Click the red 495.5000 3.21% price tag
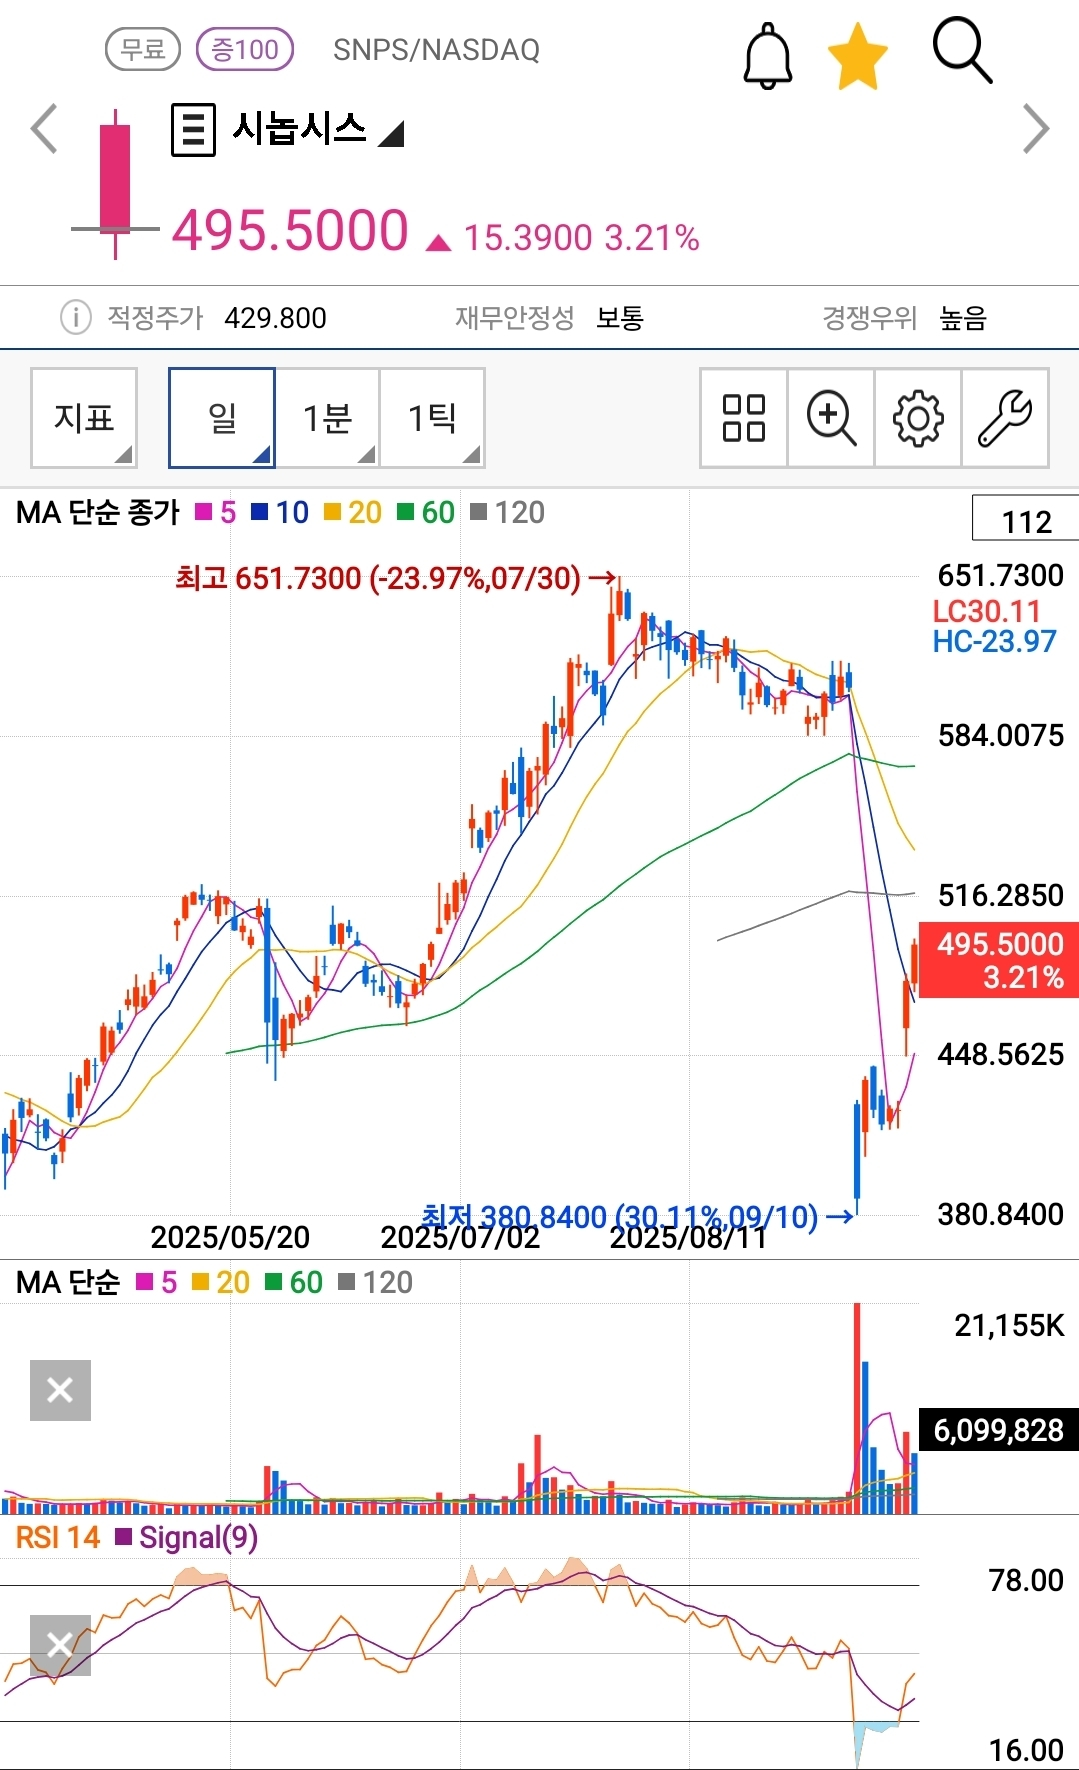Image resolution: width=1079 pixels, height=1770 pixels. (999, 960)
